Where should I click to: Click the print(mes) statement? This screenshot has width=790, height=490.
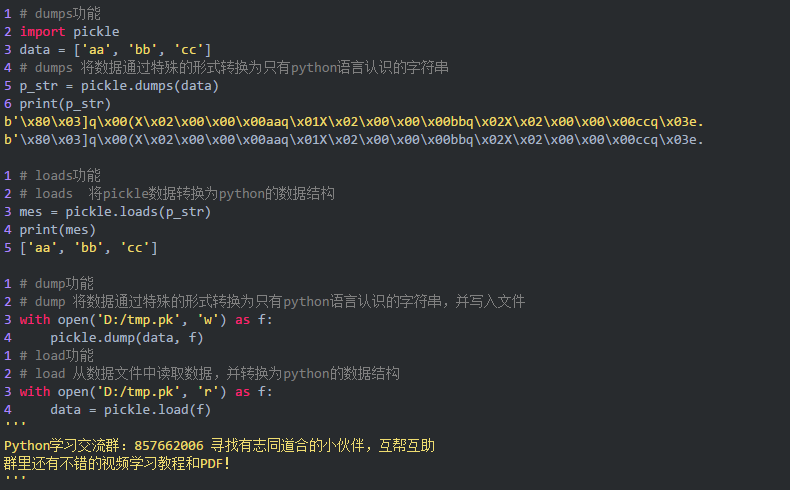57,230
